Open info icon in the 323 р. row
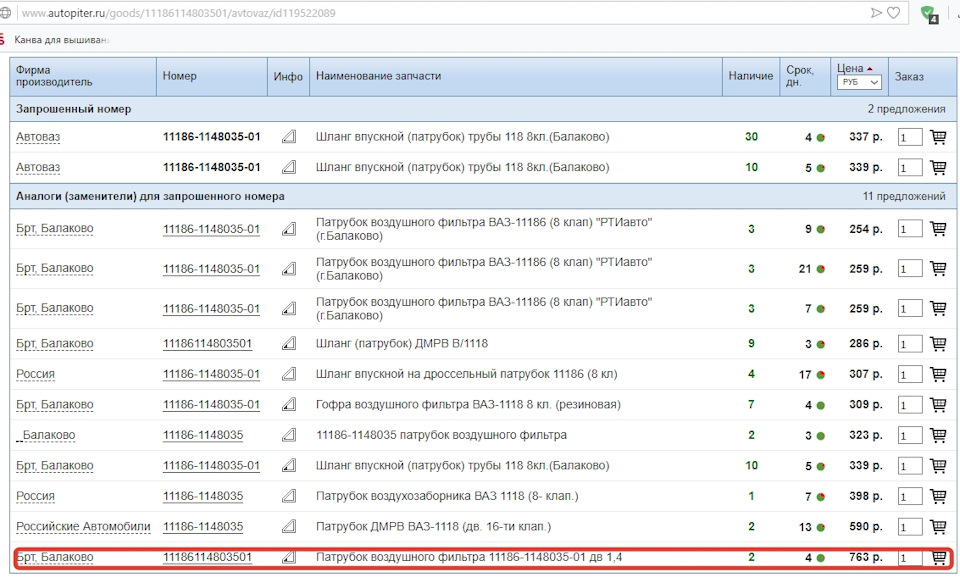The image size is (960, 583). click(x=289, y=435)
